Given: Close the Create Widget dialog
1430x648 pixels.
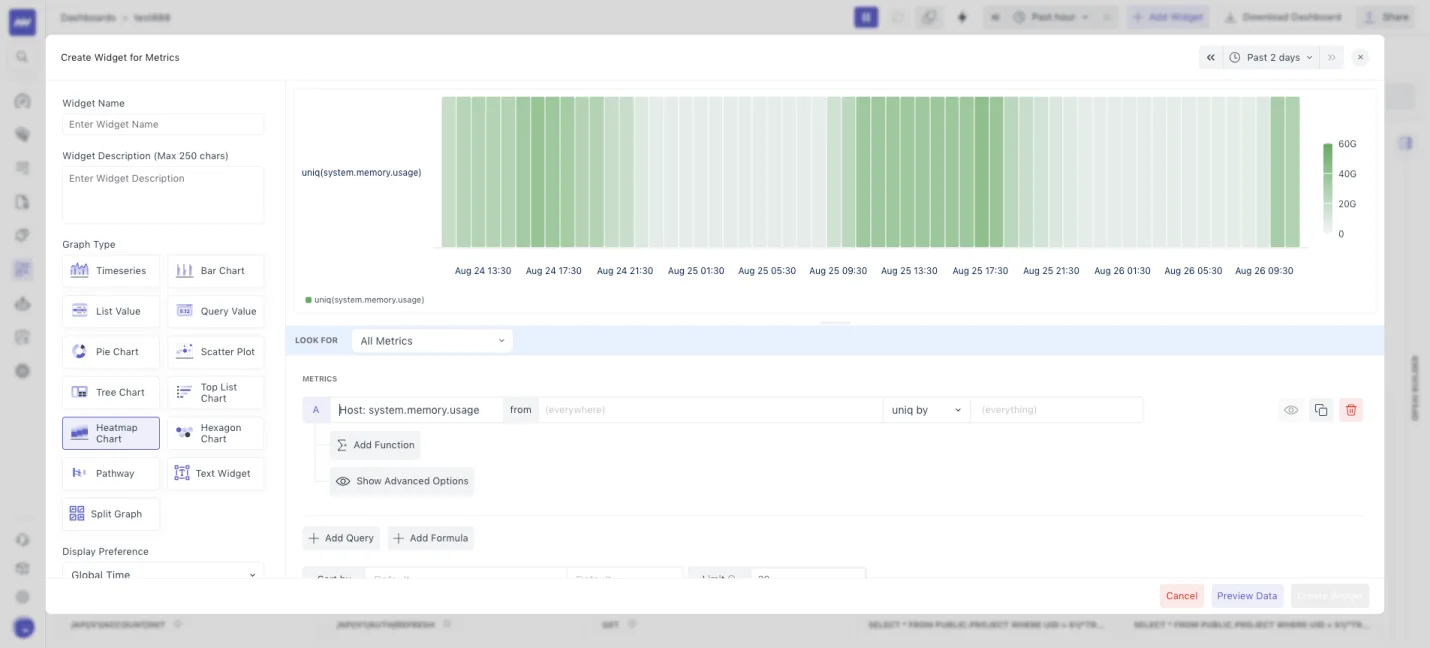Looking at the screenshot, I should click(1360, 58).
